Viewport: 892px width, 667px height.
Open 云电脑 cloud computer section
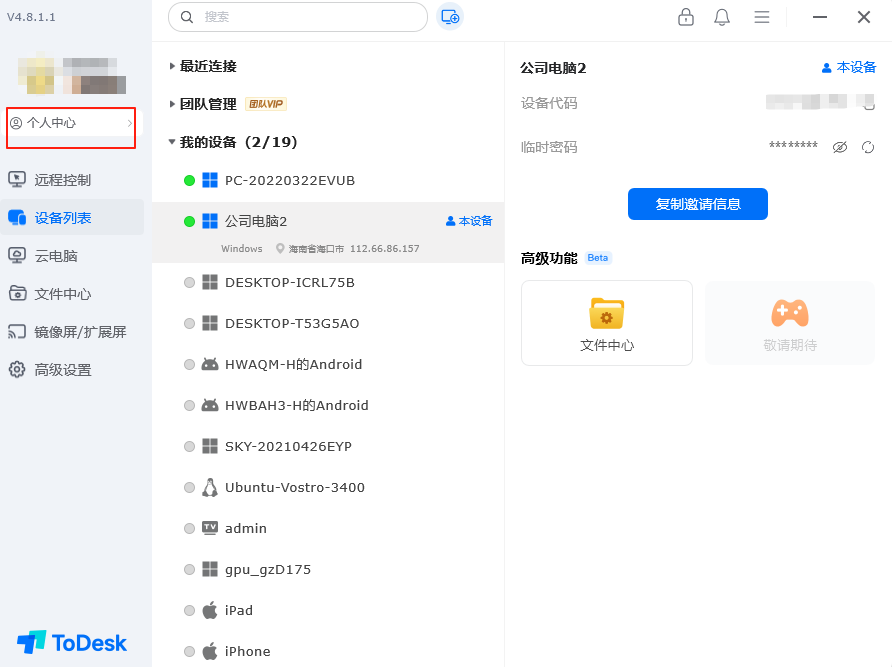tap(72, 256)
